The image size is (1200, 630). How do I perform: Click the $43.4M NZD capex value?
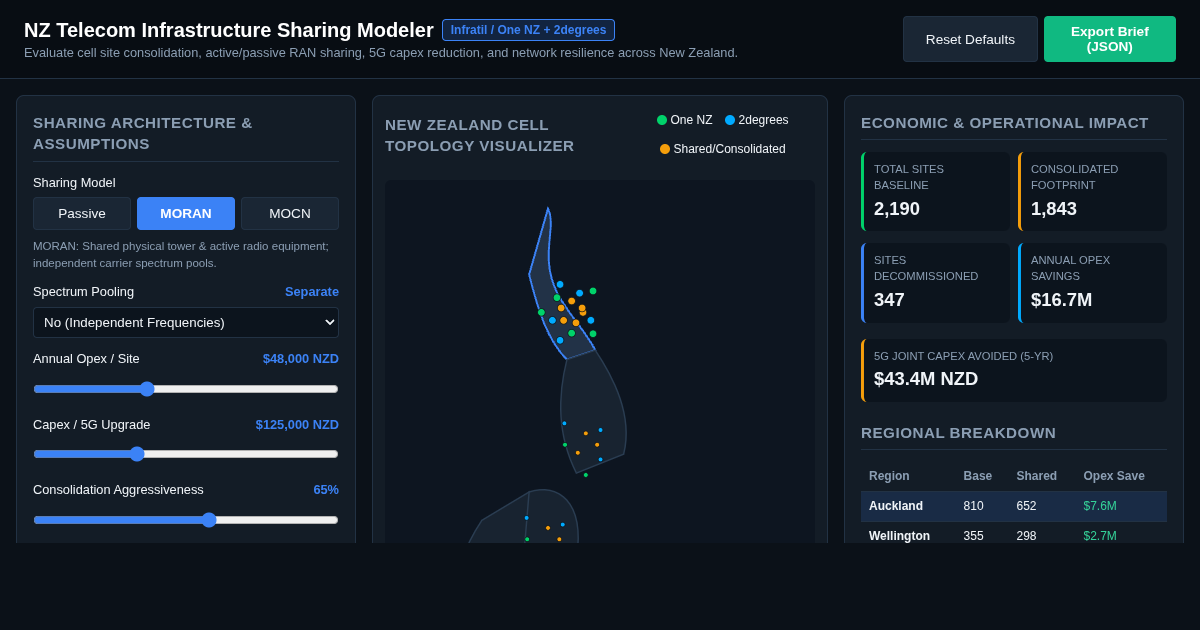point(926,379)
